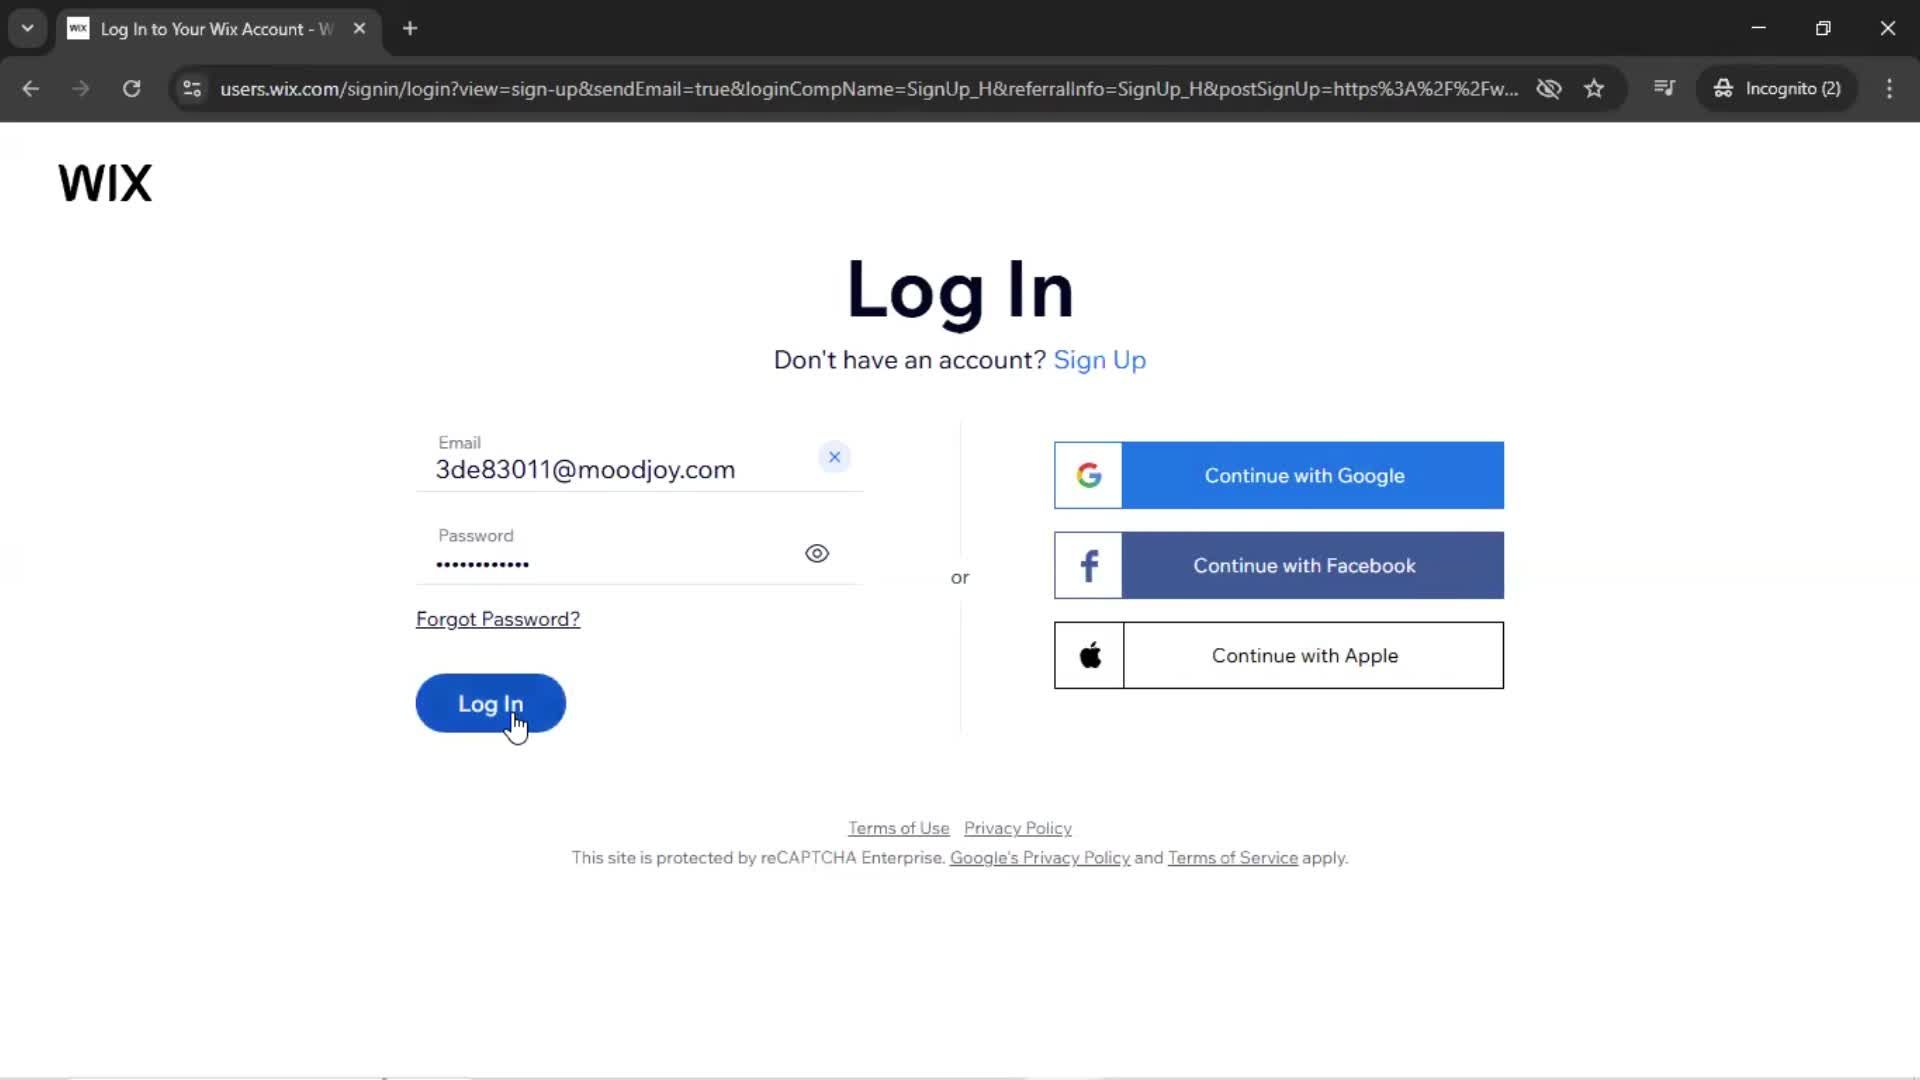Open site information icon in address bar
Image resolution: width=1920 pixels, height=1080 pixels.
(x=192, y=88)
